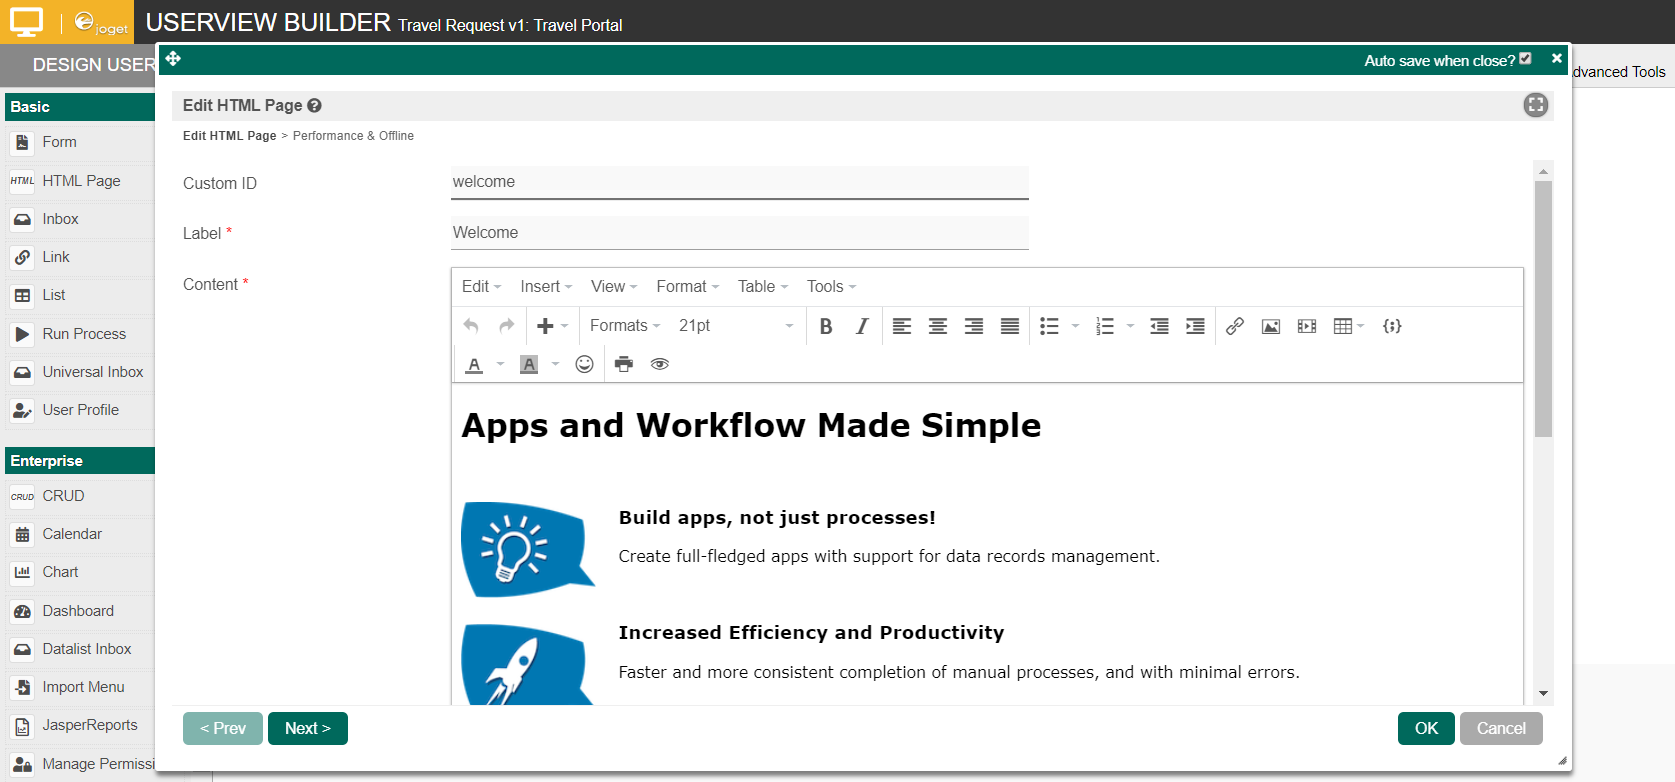This screenshot has width=1675, height=782.
Task: Click the insert link icon
Action: click(1235, 326)
